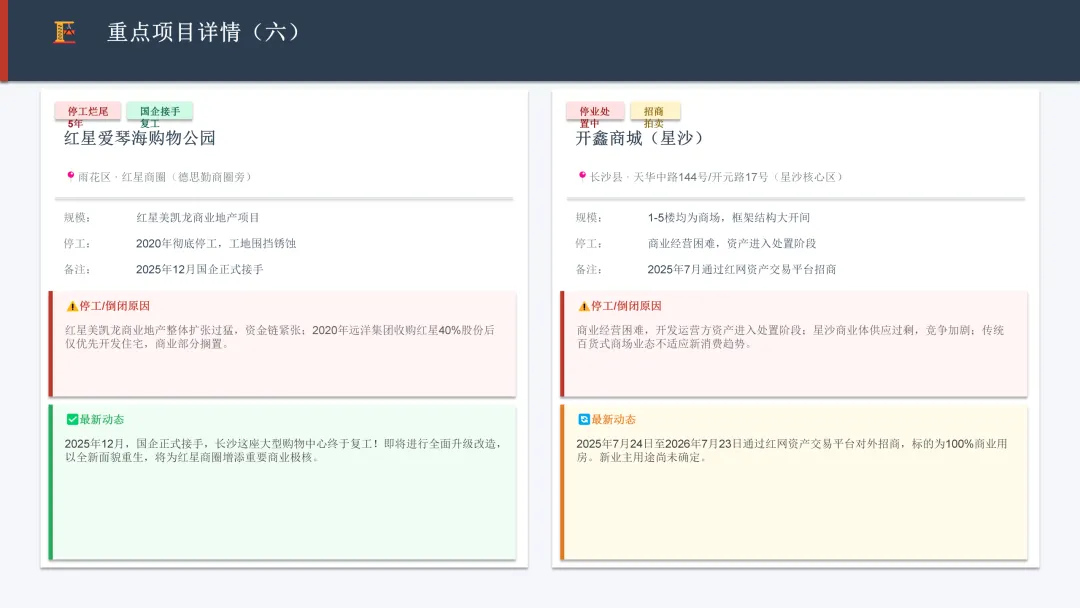The width and height of the screenshot is (1080, 608).
Task: Click the orange 最新动态 heading
Action: tap(613, 419)
